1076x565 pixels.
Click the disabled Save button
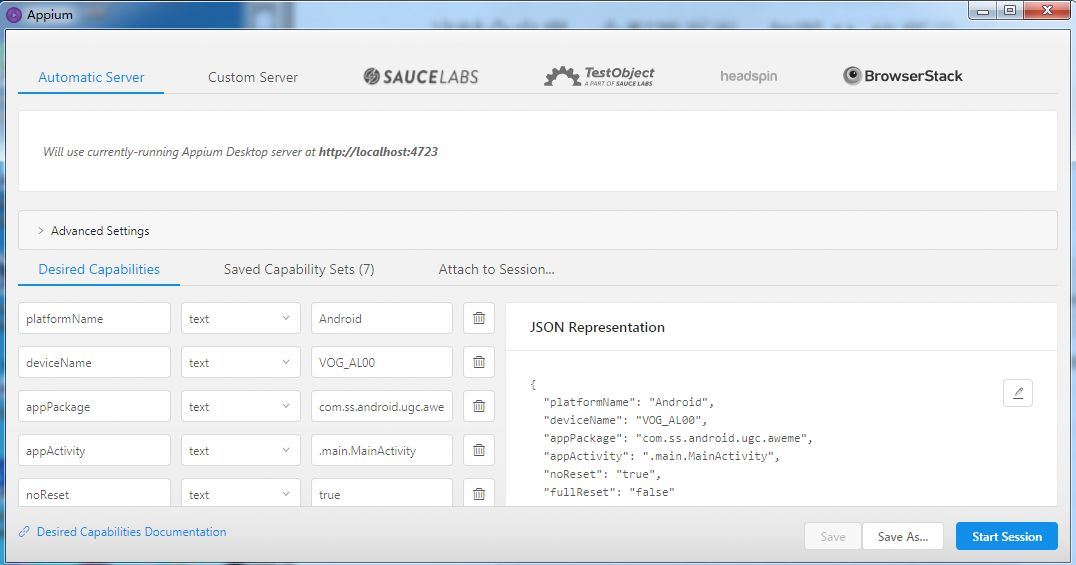tap(833, 537)
